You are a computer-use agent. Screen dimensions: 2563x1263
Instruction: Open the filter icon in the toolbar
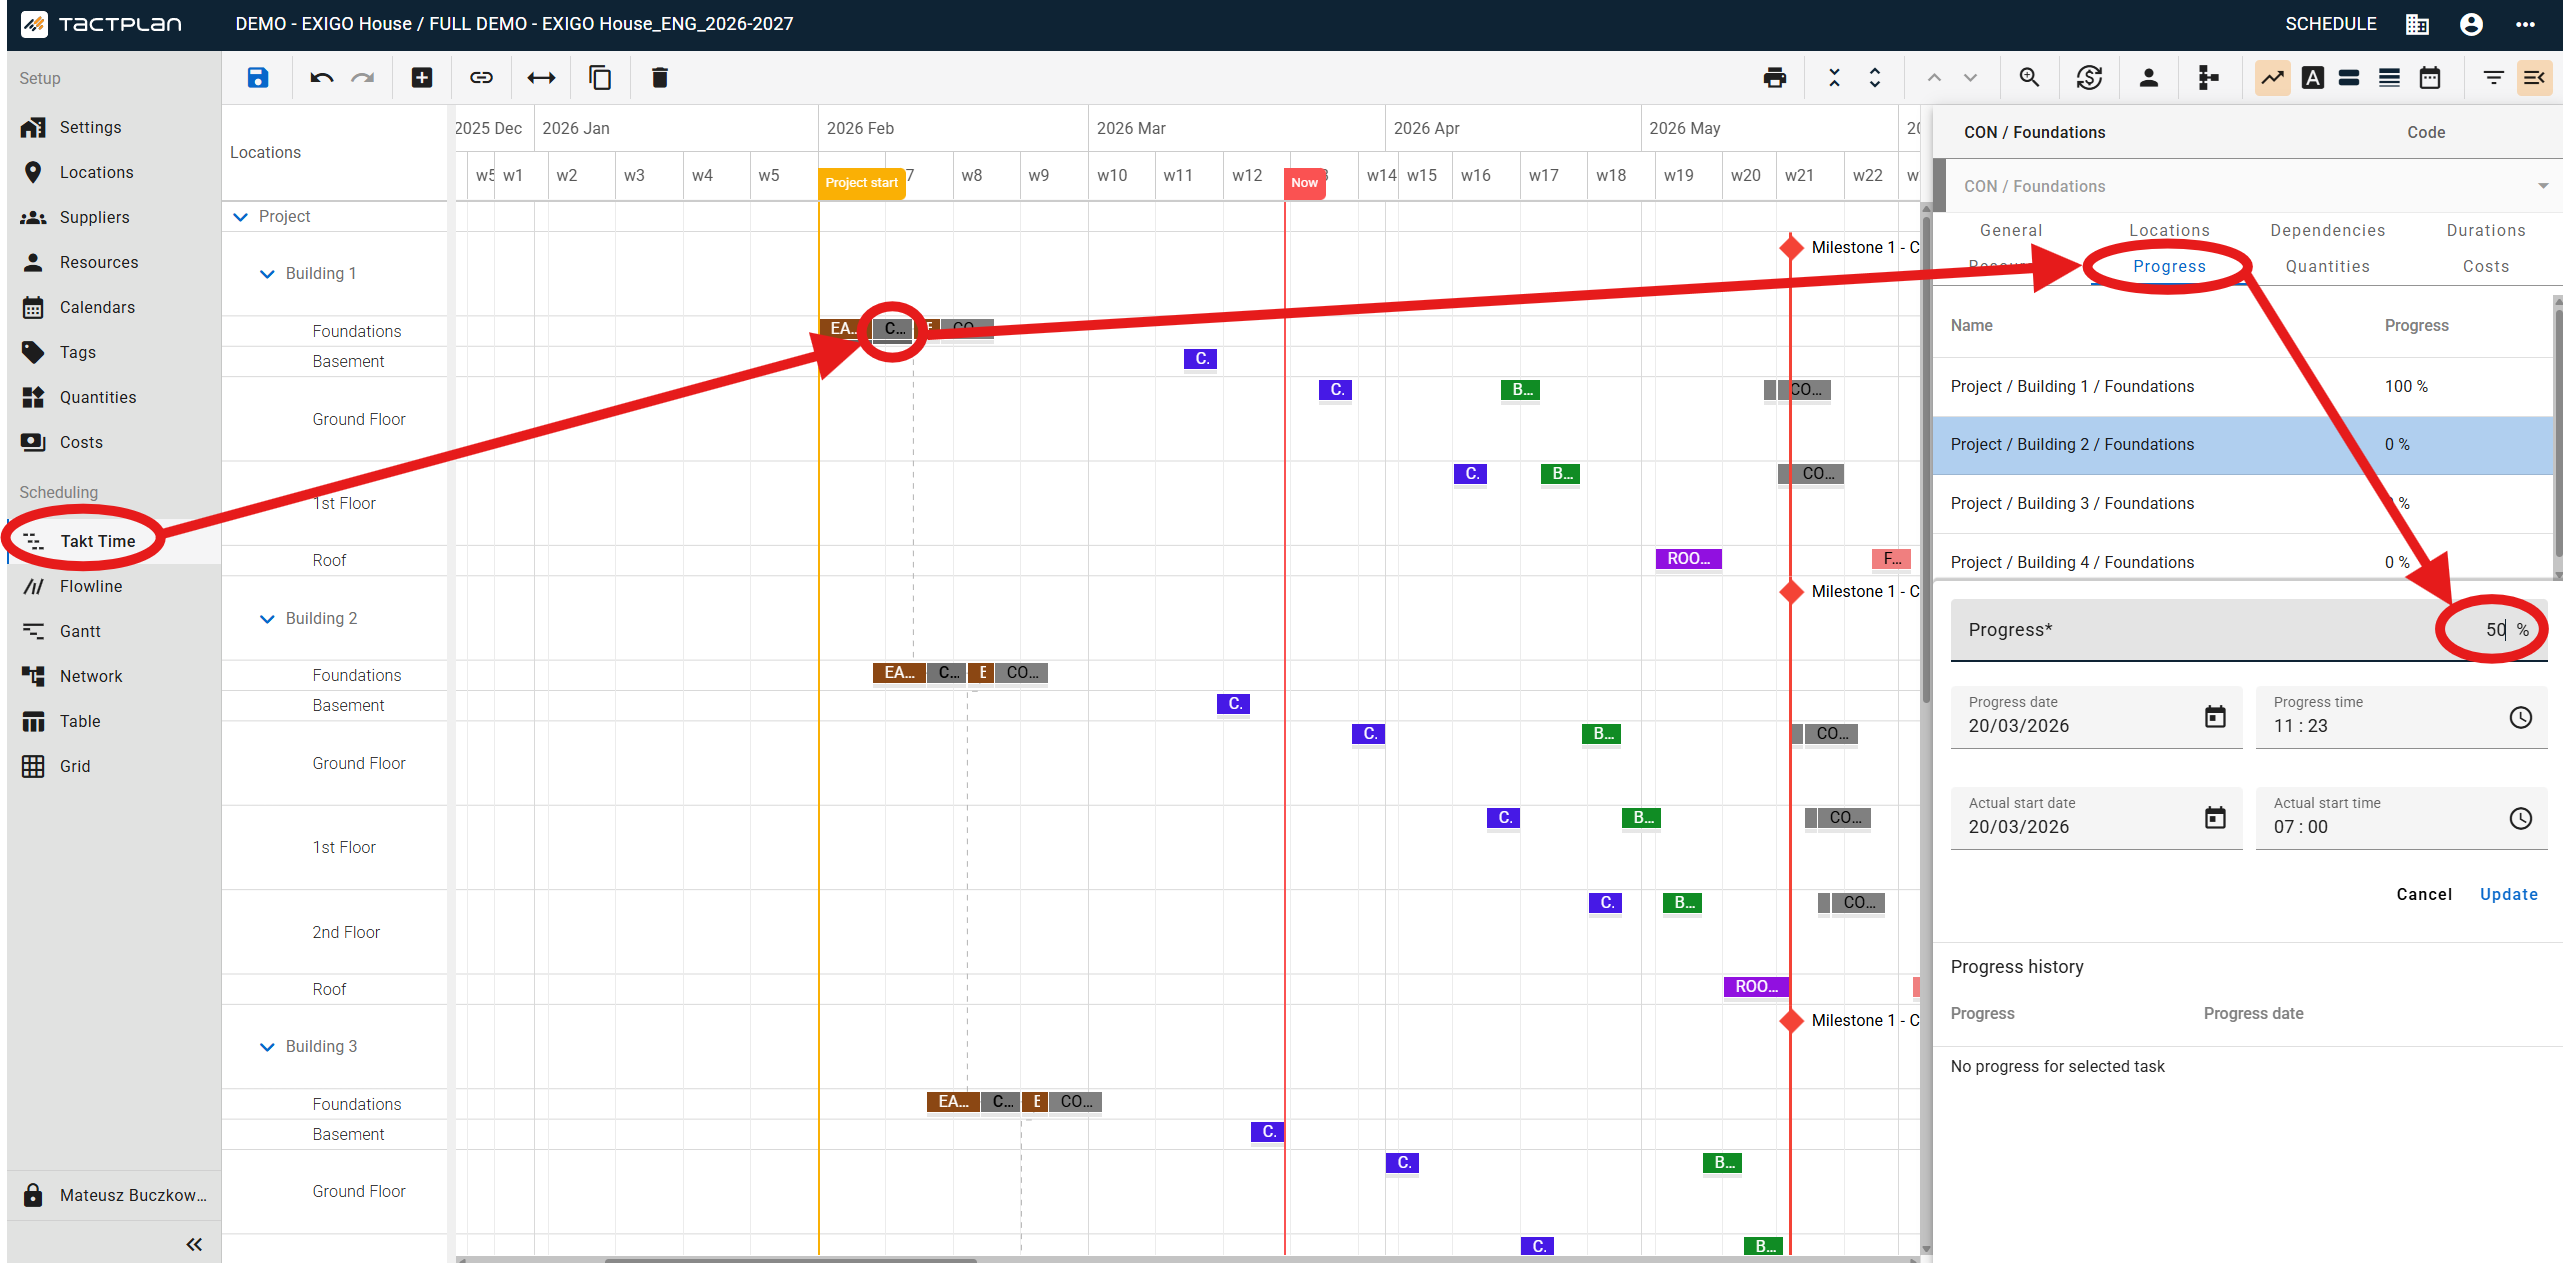click(2494, 78)
